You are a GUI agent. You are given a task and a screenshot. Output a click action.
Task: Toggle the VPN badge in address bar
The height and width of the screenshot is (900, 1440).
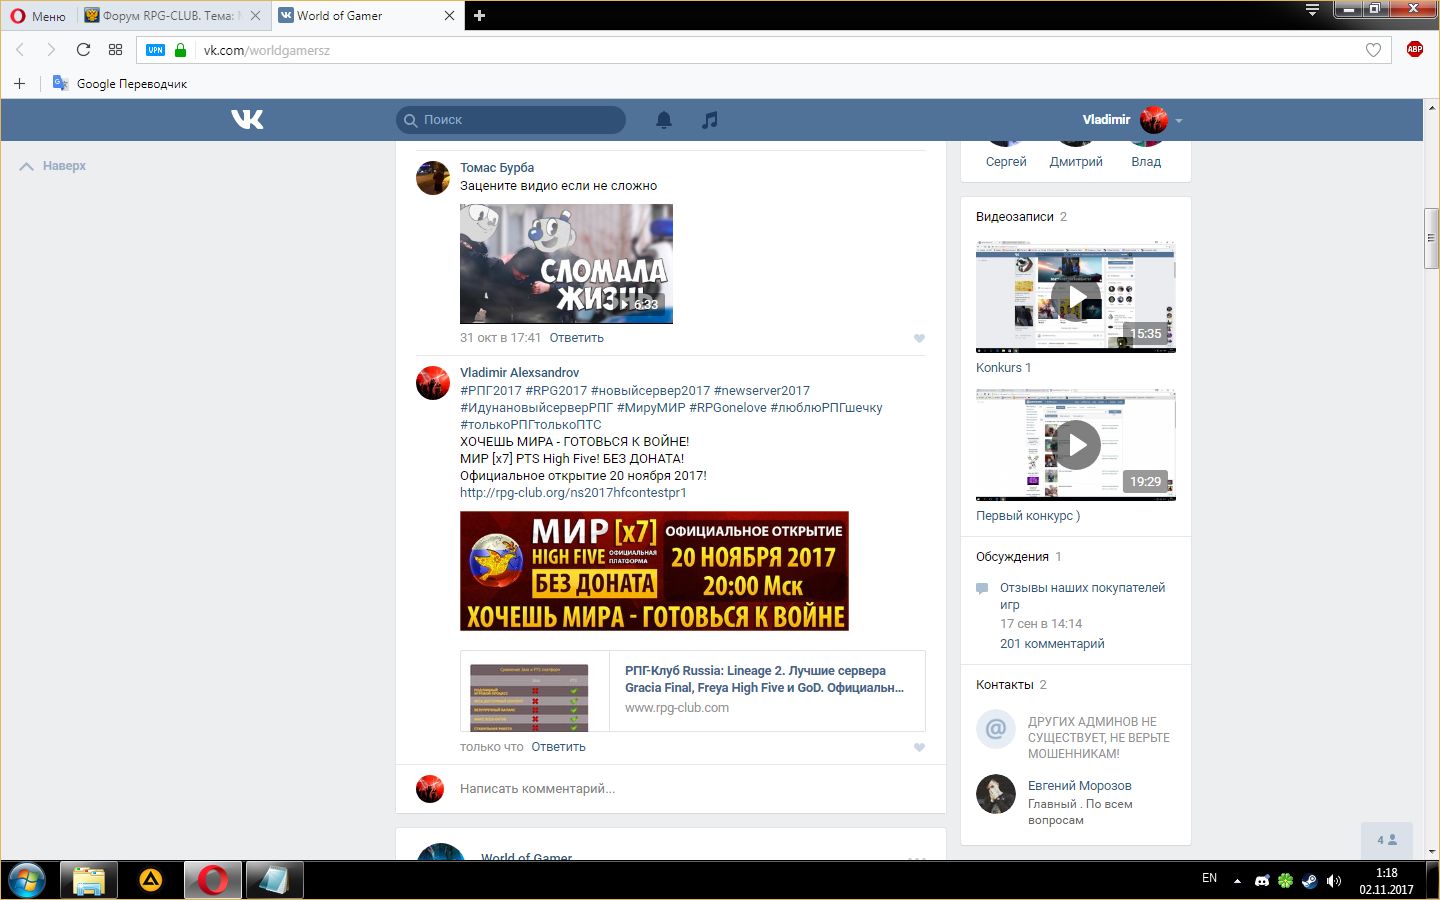point(155,50)
